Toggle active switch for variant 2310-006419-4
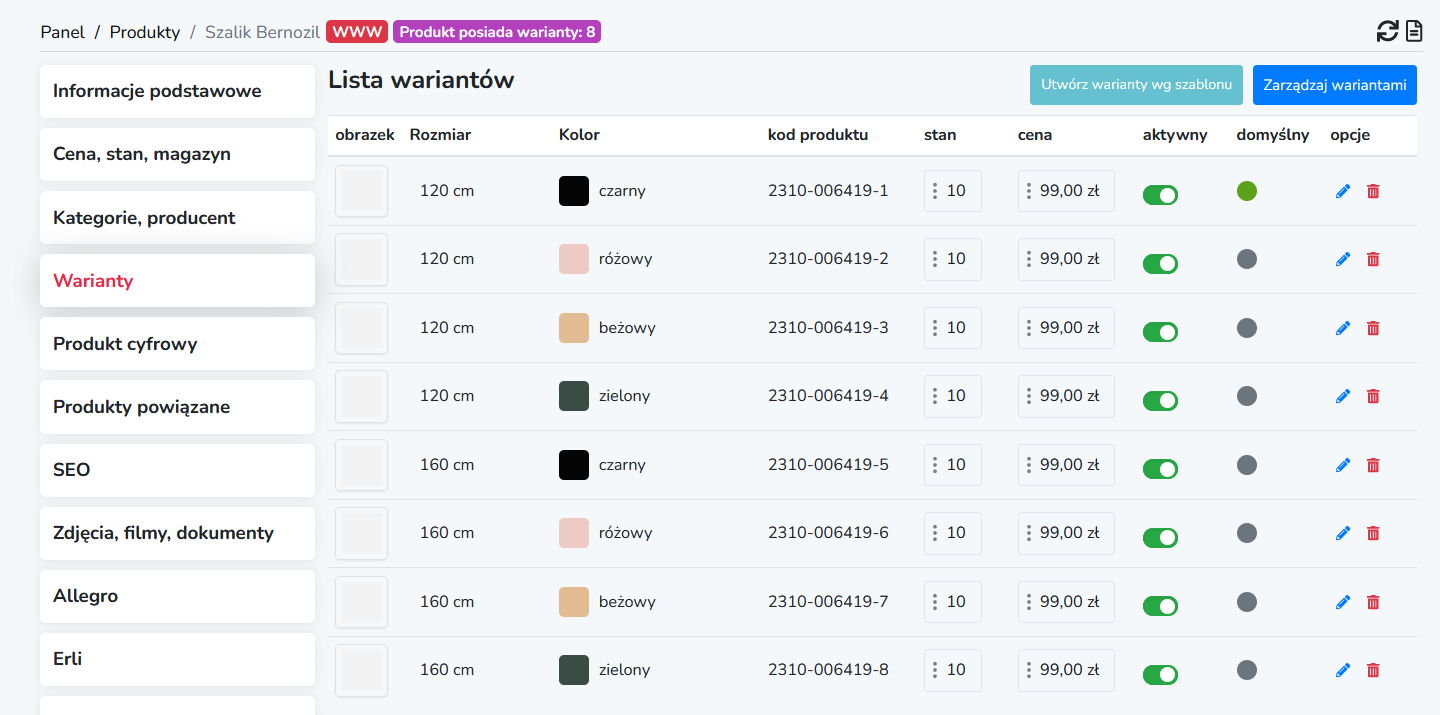1440x715 pixels. [1160, 401]
